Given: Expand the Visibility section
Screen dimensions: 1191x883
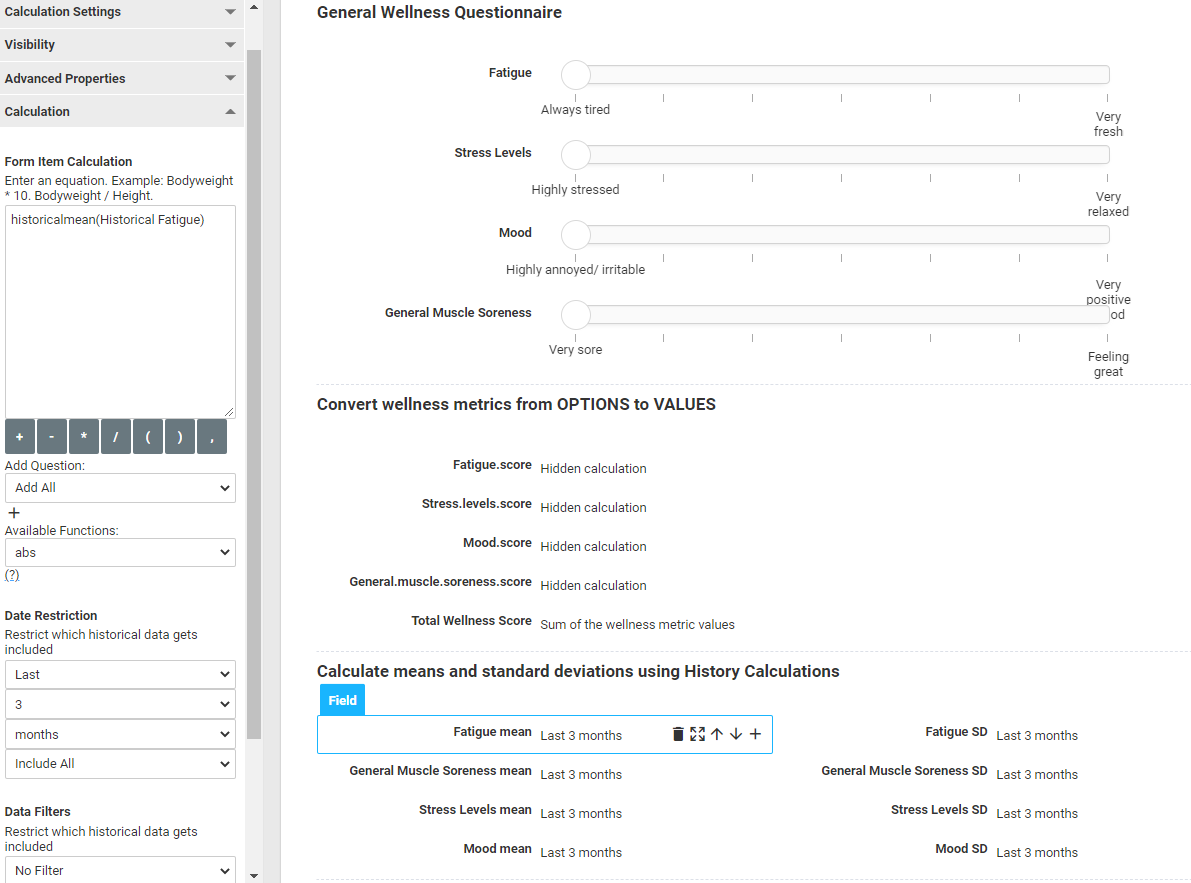Looking at the screenshot, I should click(x=122, y=45).
